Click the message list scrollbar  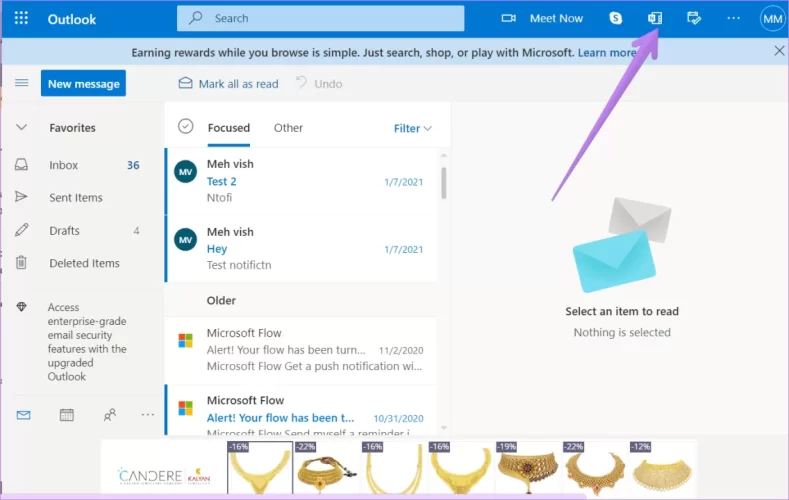pyautogui.click(x=443, y=185)
